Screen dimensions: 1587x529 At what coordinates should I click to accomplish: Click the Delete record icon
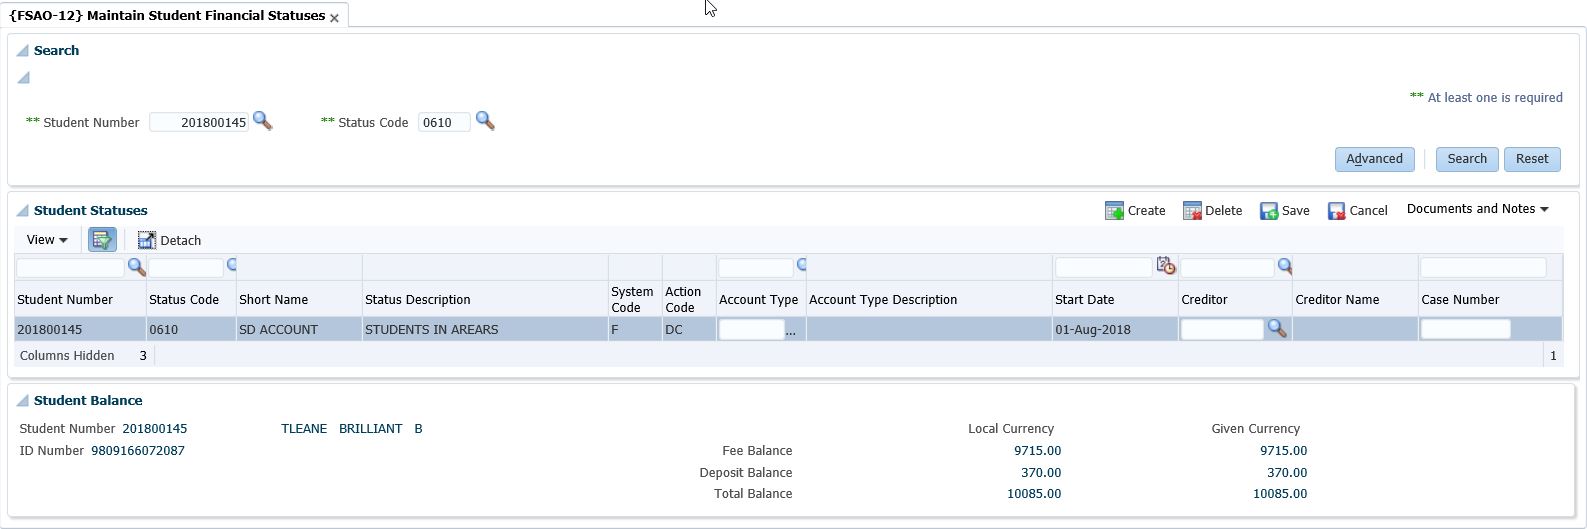coord(1192,211)
